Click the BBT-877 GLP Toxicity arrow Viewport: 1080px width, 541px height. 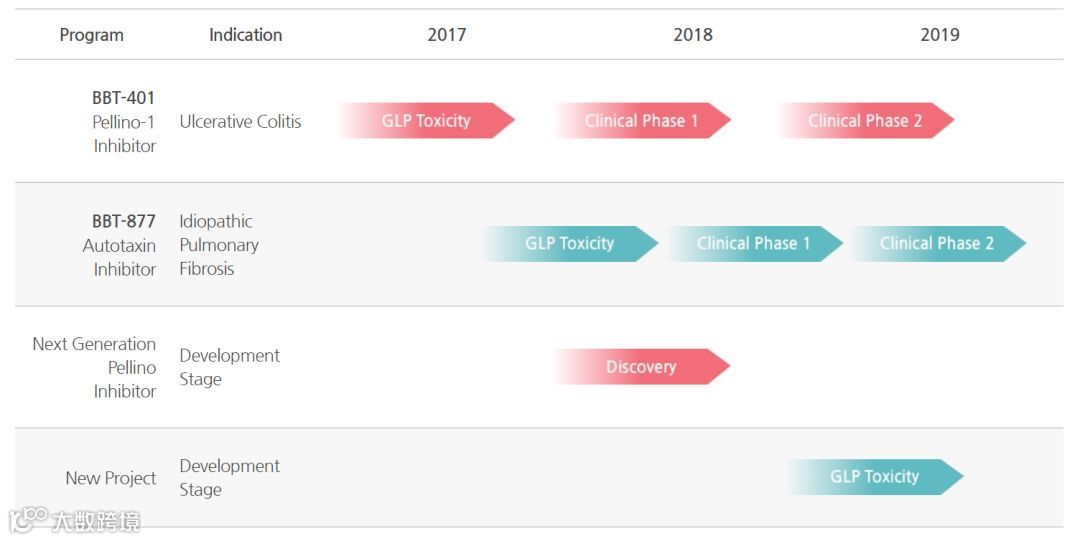pyautogui.click(x=570, y=243)
